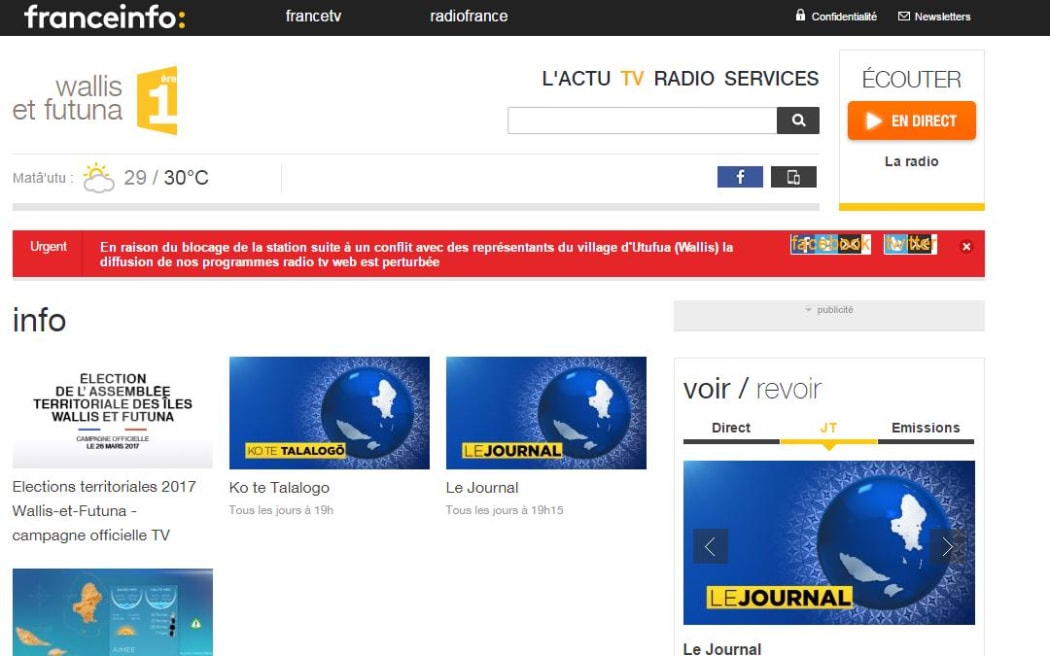The height and width of the screenshot is (656, 1050).
Task: Switch to the JT tab
Action: coord(828,428)
